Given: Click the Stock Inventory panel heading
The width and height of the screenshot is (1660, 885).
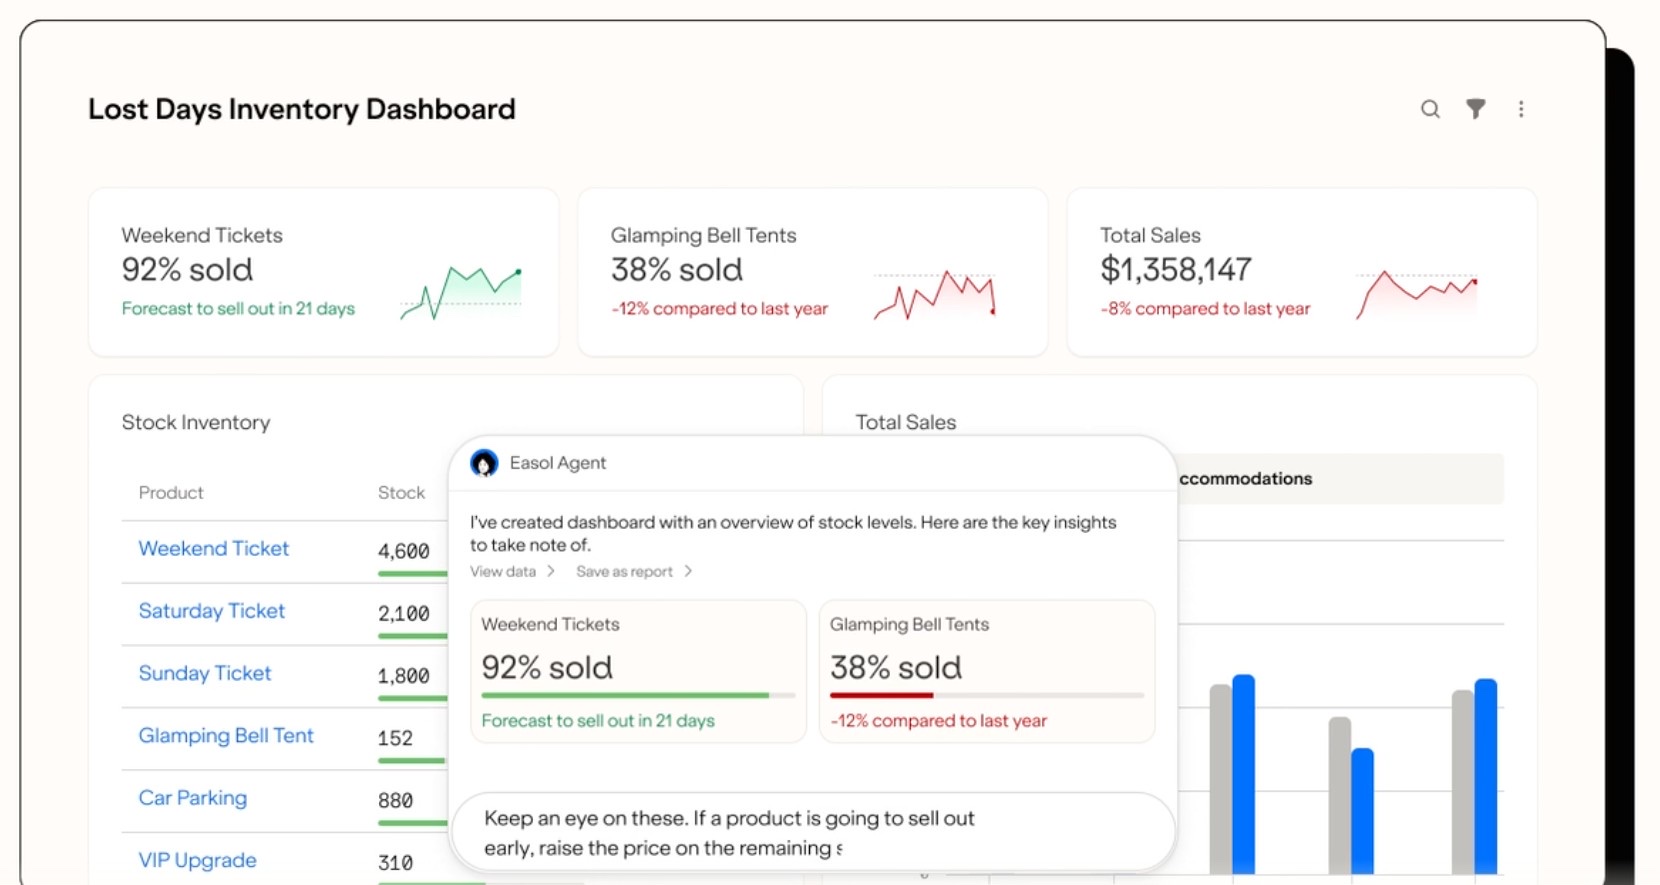Looking at the screenshot, I should pos(196,423).
